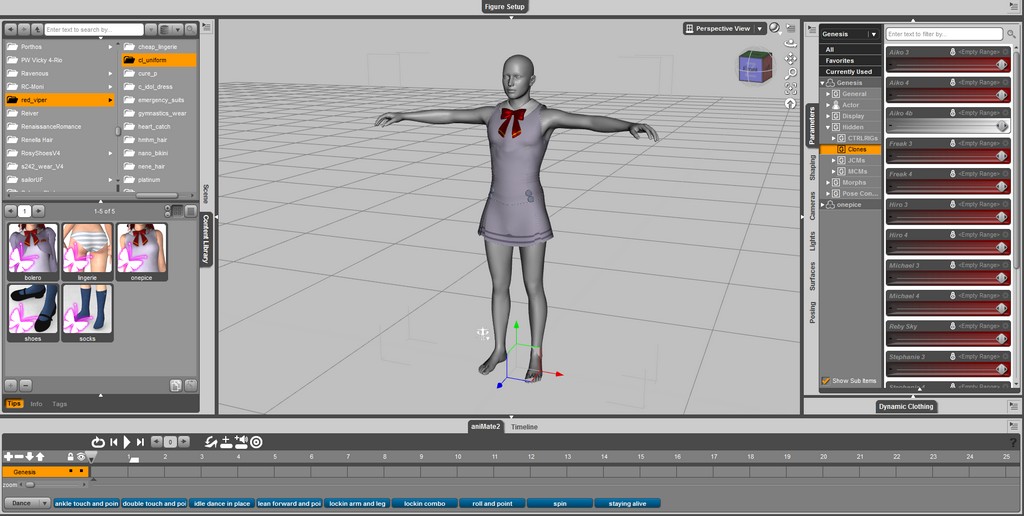Click the Content Library back arrow
Screen dimensions: 1024x516
tap(10, 29)
